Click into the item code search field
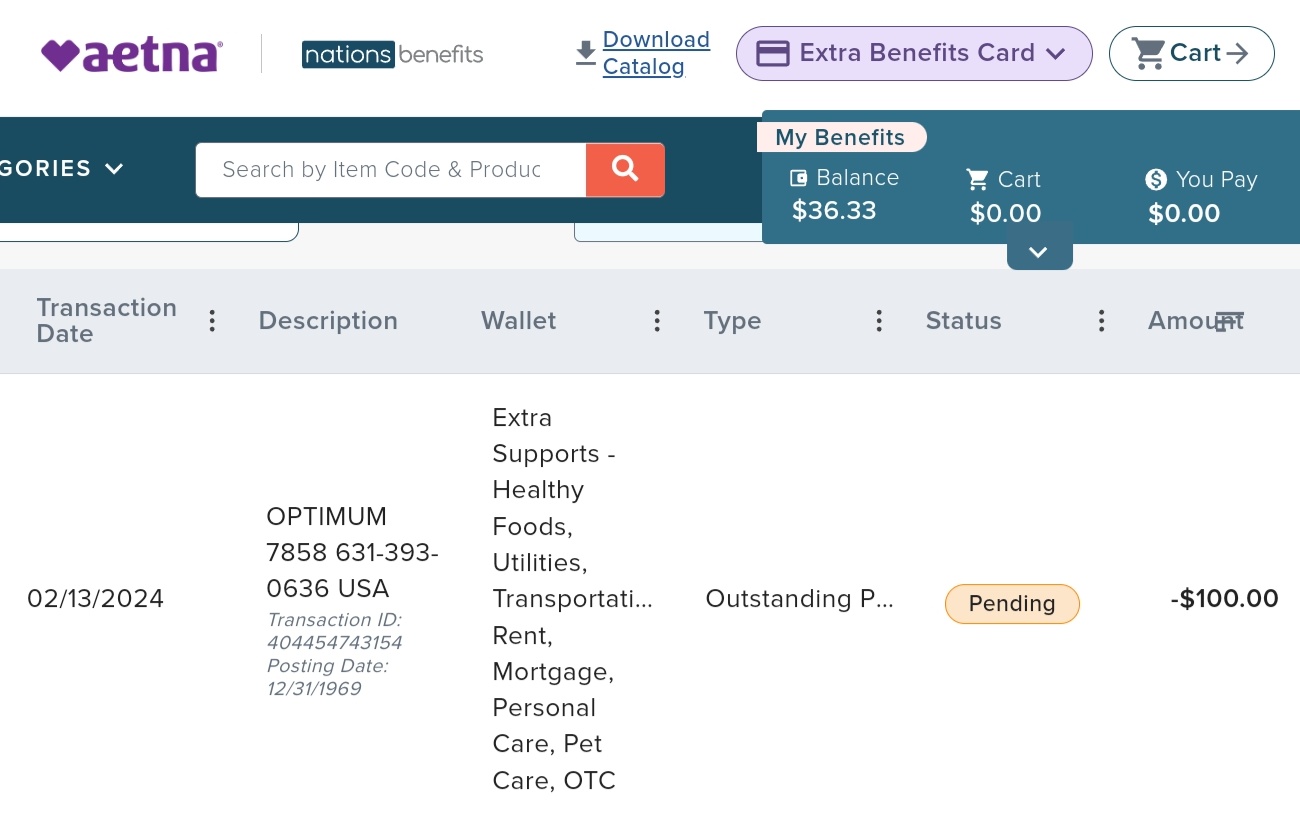1300x820 pixels. tap(391, 170)
